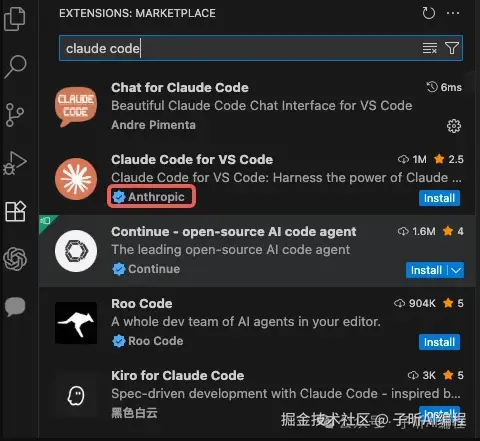Open the Explorer view in activity bar
This screenshot has width=480, height=441.
tap(15, 19)
